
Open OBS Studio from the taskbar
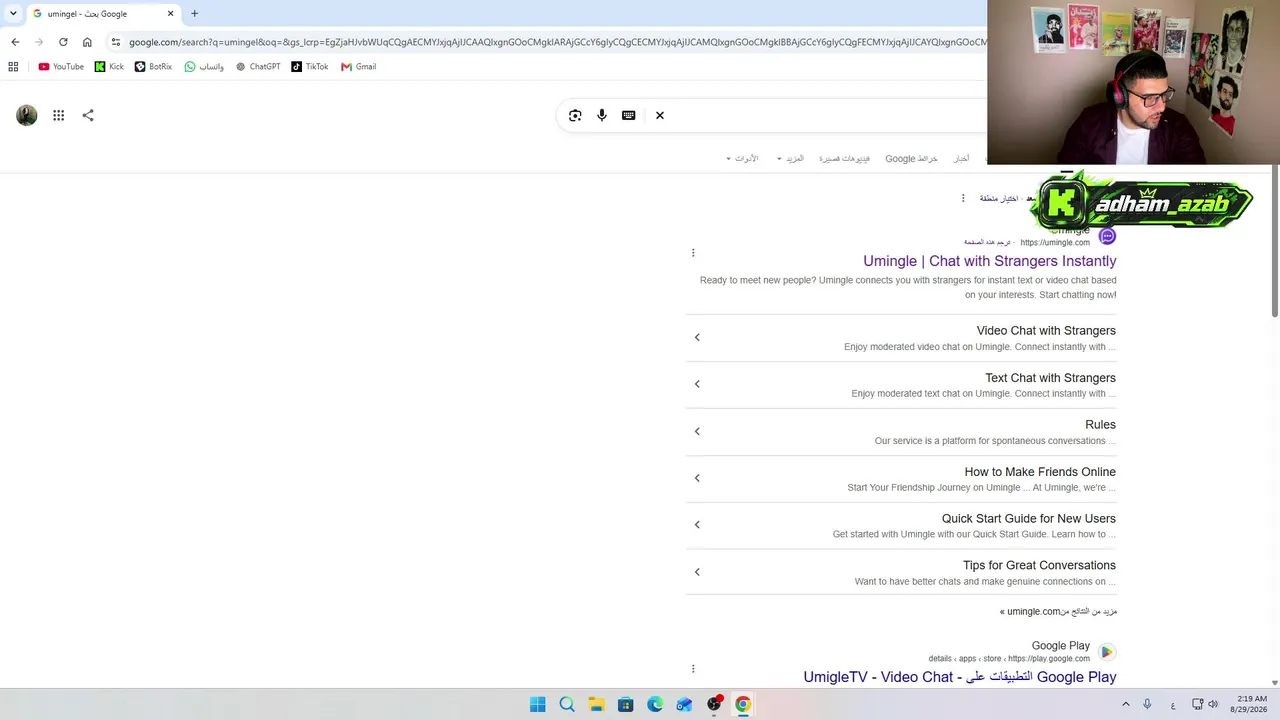pos(714,705)
